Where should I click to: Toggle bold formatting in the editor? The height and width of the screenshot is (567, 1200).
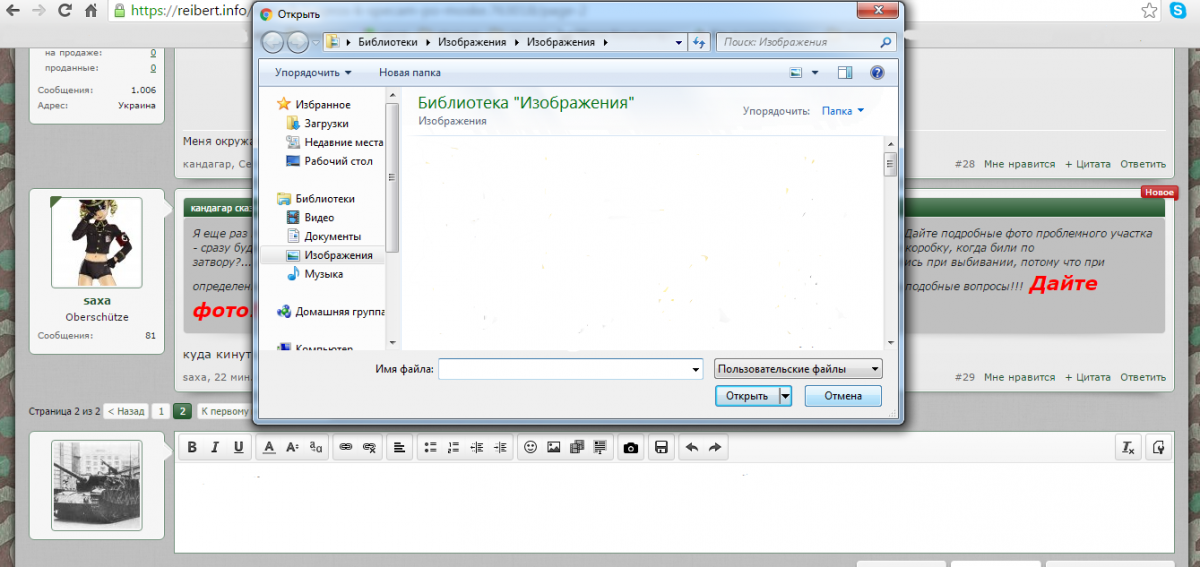(x=192, y=448)
